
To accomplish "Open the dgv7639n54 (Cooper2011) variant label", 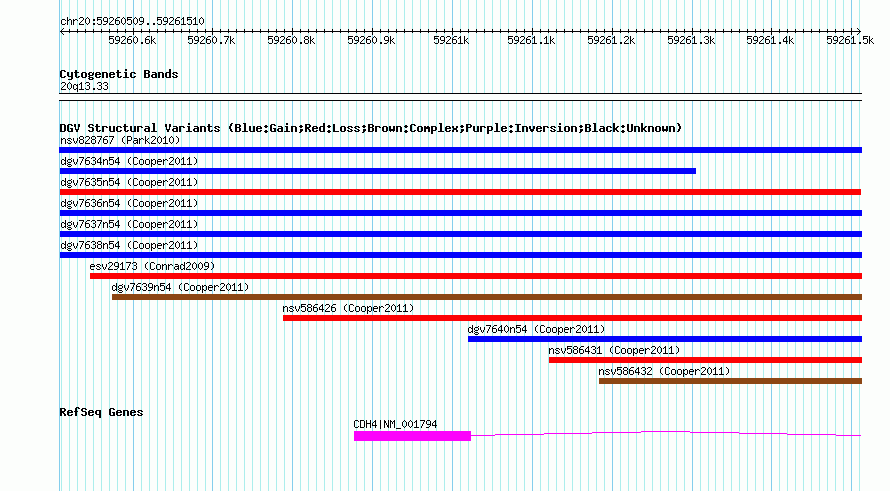I will pyautogui.click(x=180, y=287).
